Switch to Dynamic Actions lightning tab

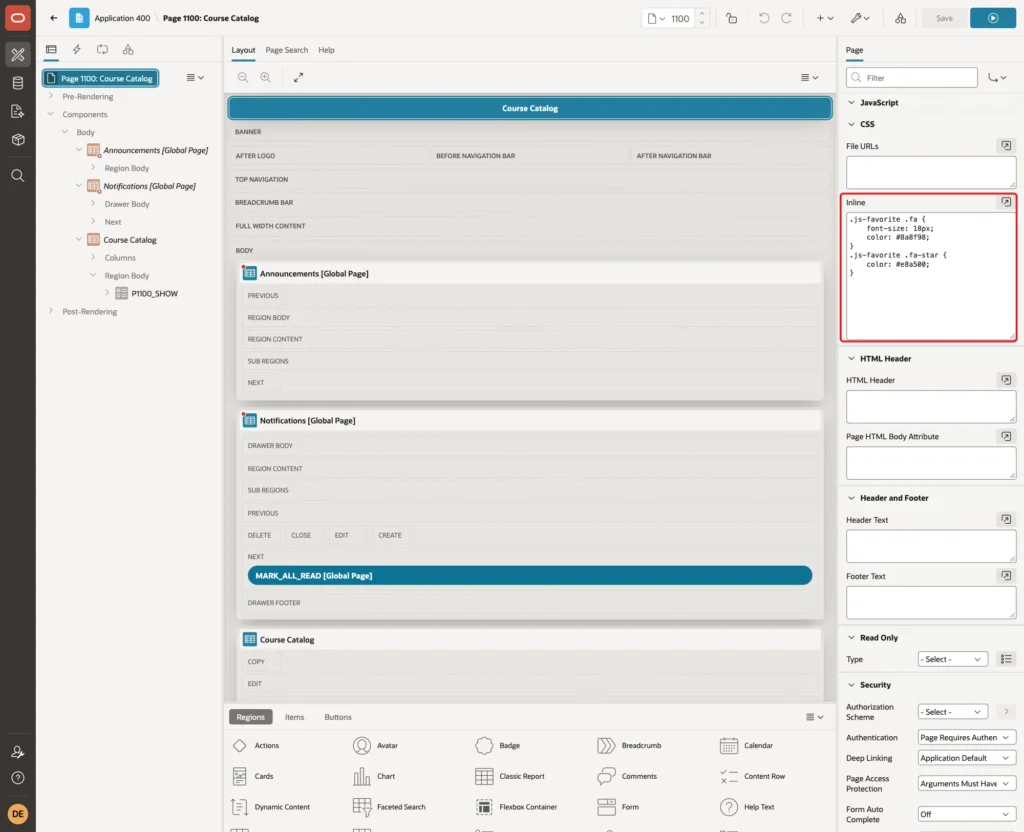(x=76, y=50)
